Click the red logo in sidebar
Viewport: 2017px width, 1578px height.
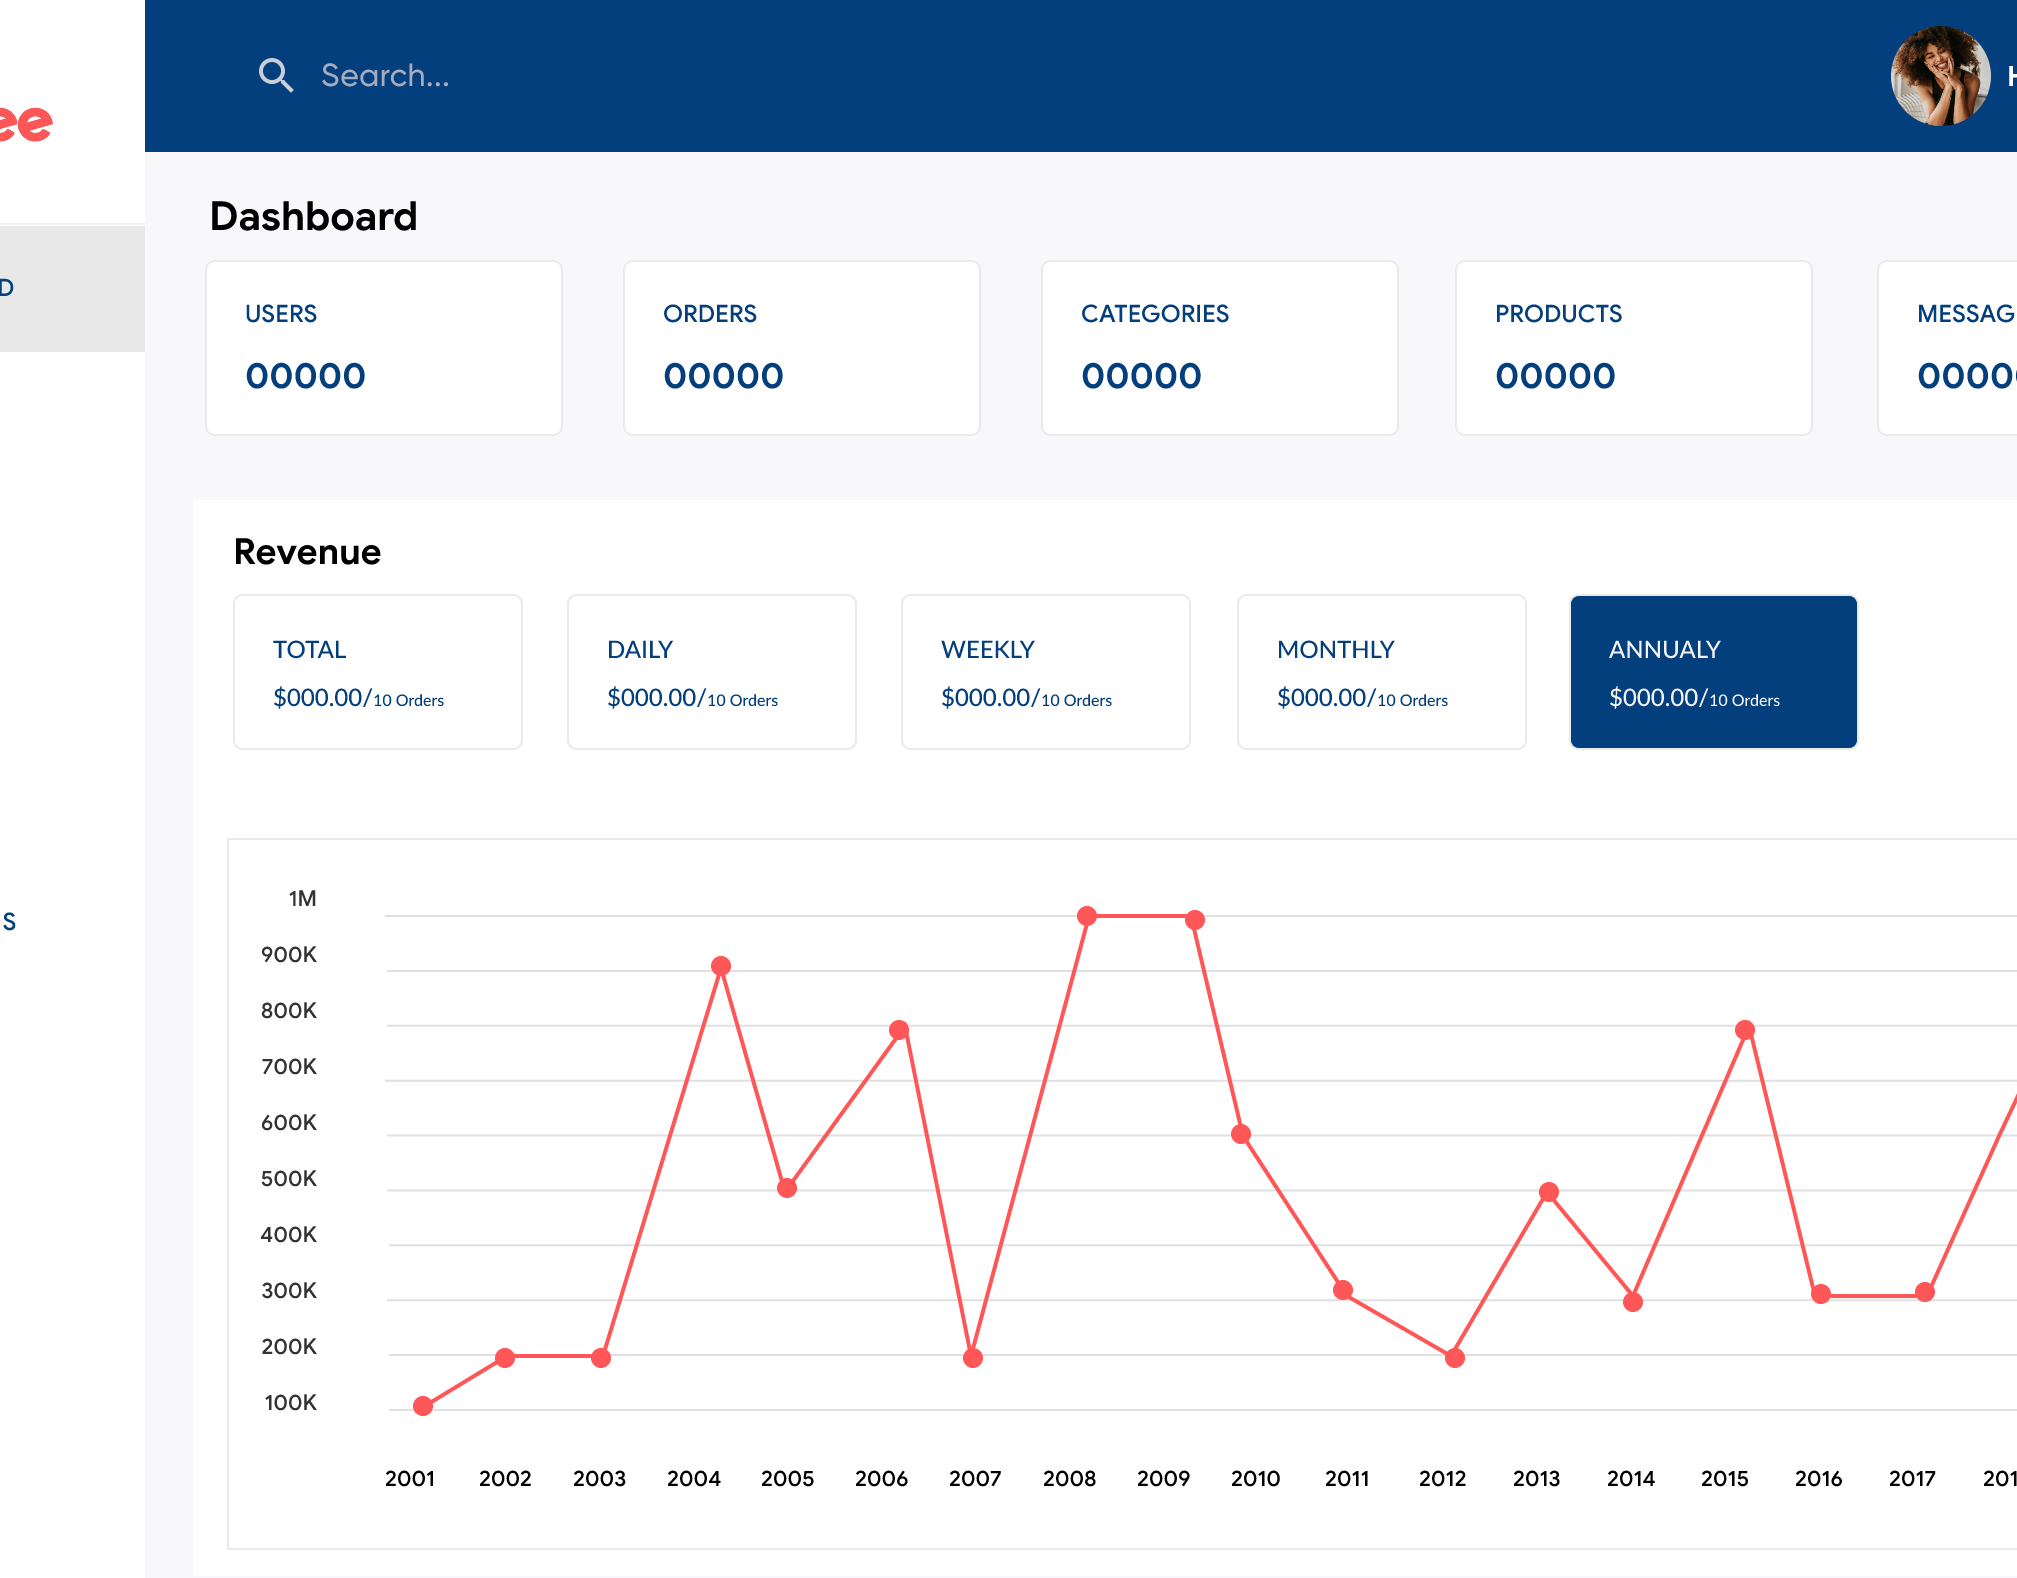28,124
